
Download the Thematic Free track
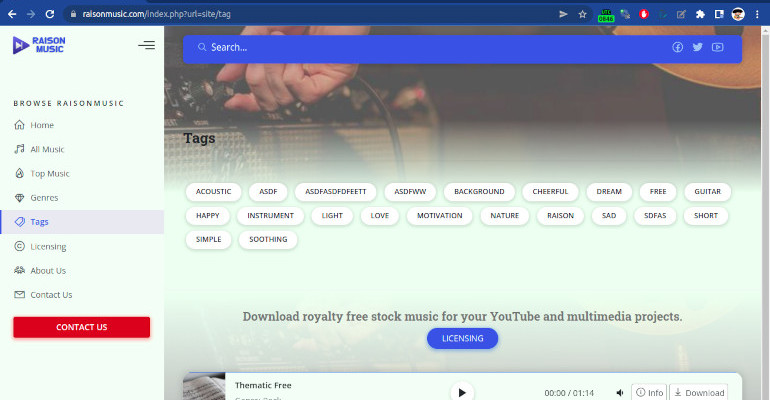click(699, 392)
